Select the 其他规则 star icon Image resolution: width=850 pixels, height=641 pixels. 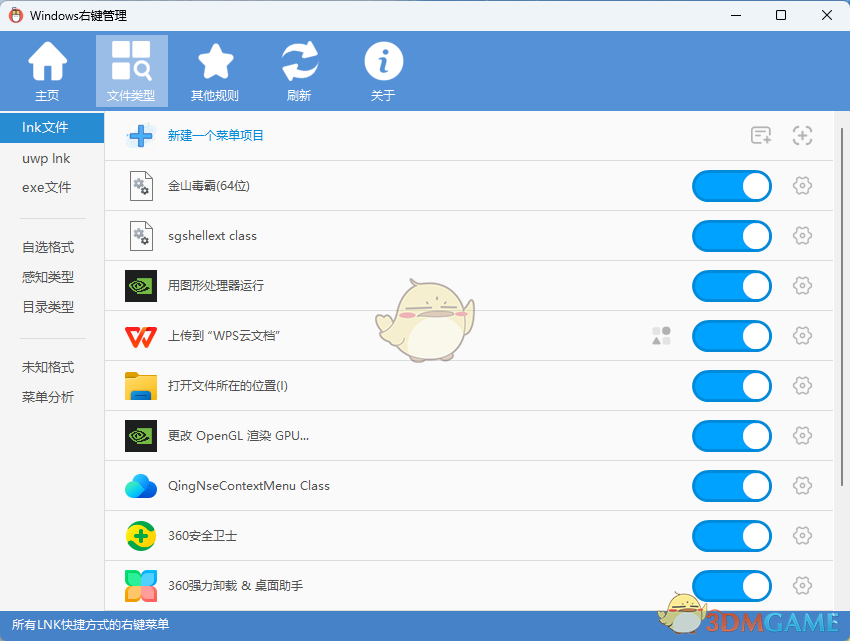tap(215, 60)
